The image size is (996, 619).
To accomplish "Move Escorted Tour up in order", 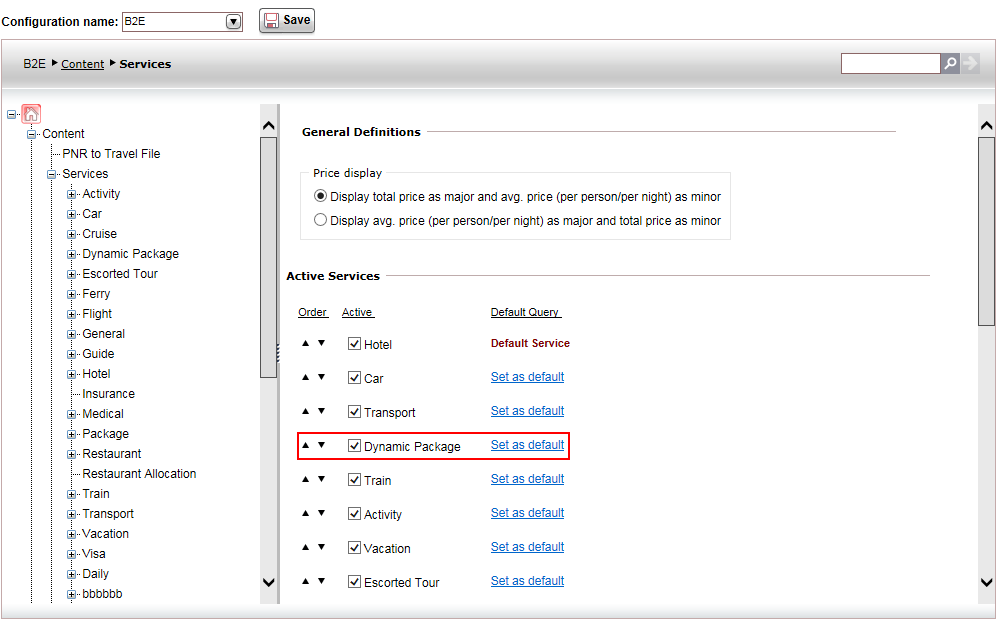I will point(306,581).
